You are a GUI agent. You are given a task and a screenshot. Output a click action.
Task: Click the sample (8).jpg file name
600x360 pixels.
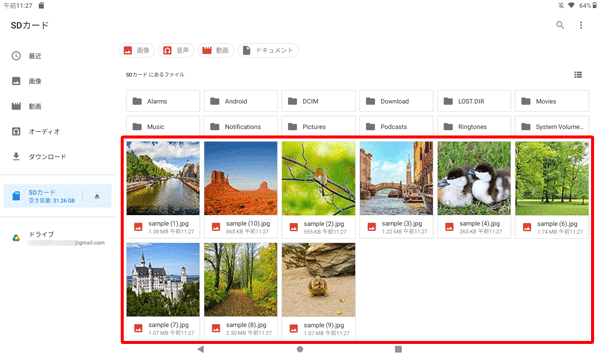pos(246,325)
